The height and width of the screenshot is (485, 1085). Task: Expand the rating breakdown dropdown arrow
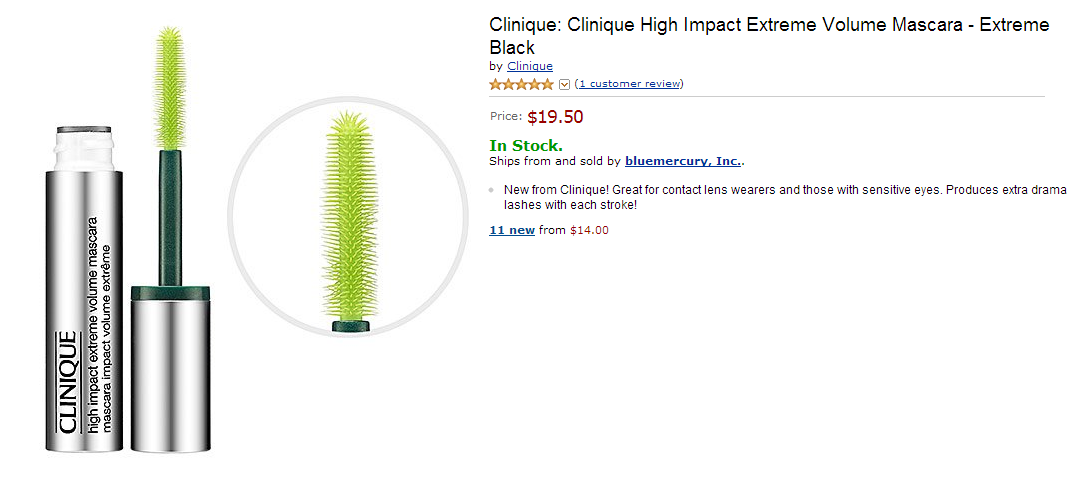coord(564,84)
